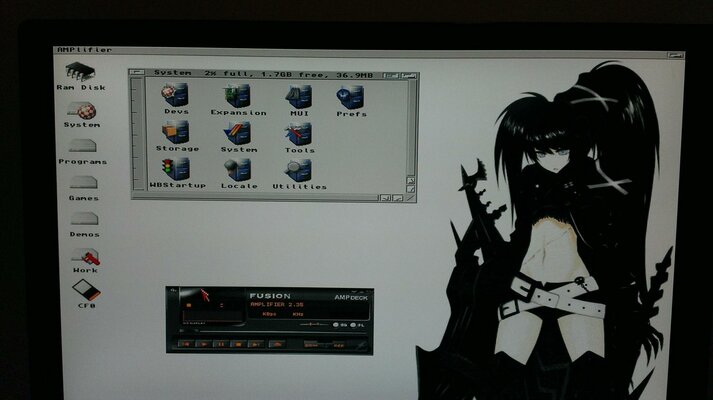Select the WBStartup traffic light icon
The image size is (713, 400).
click(x=176, y=169)
